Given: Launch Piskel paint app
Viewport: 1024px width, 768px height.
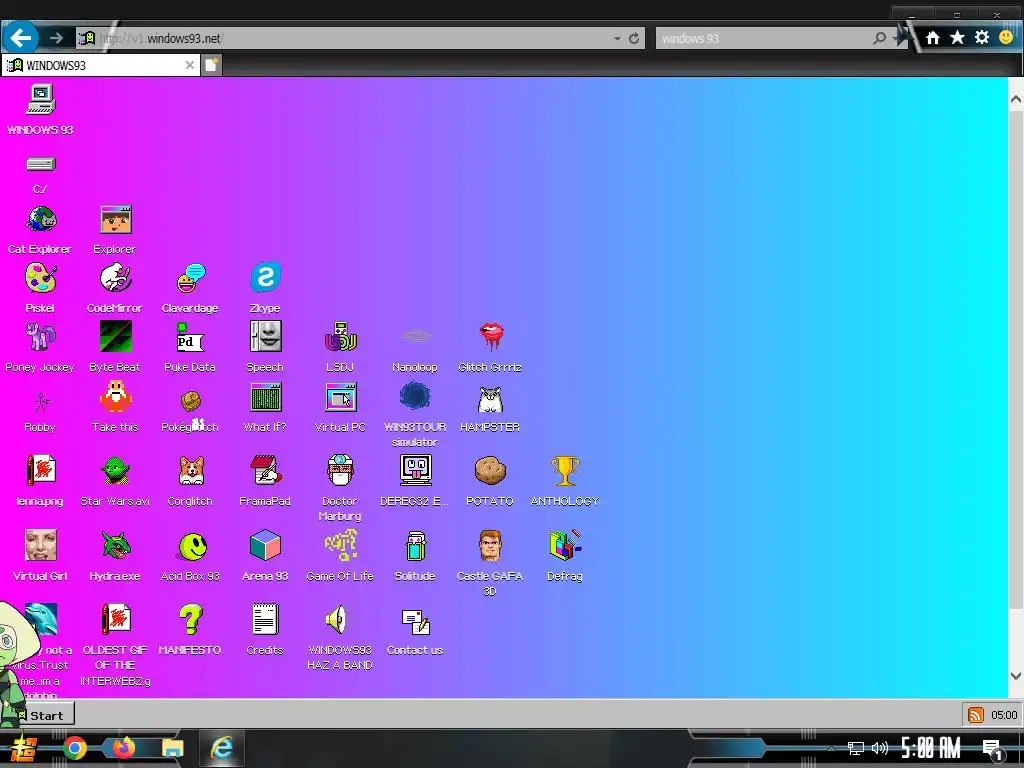Looking at the screenshot, I should 40,278.
